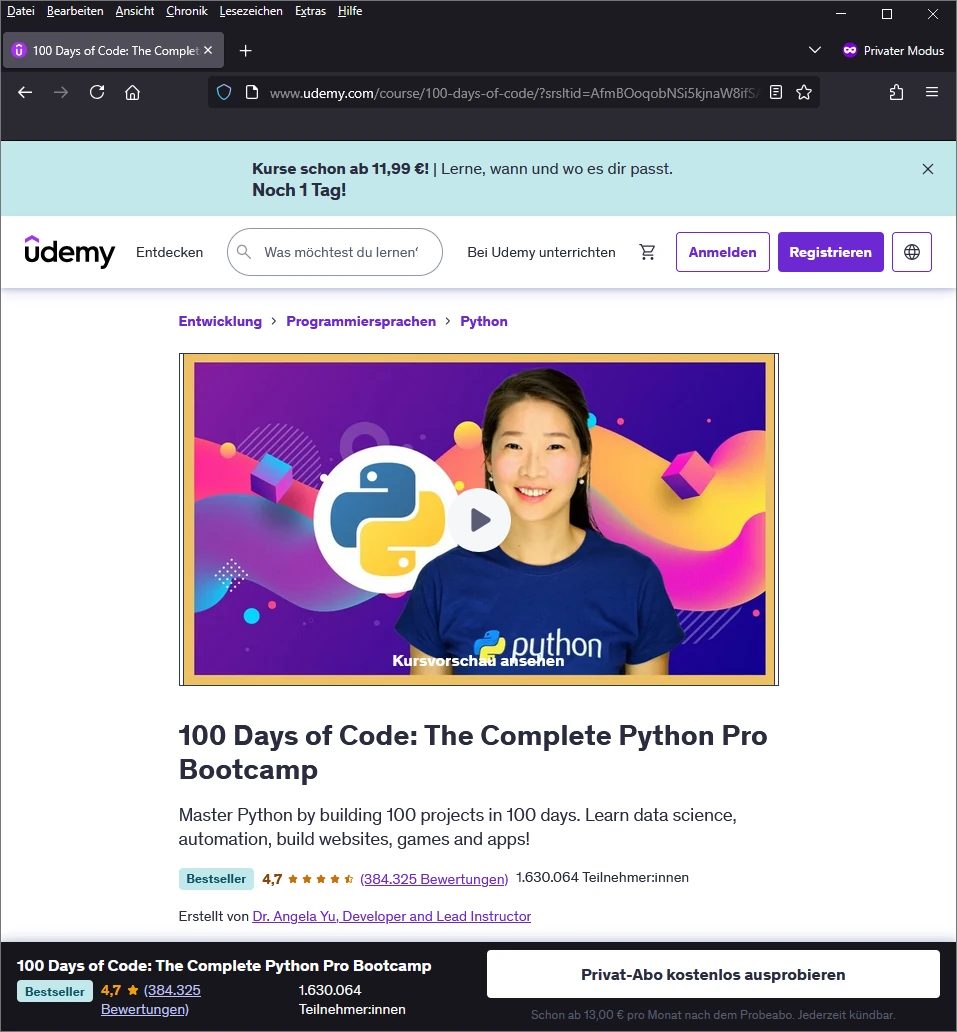Click the Bestseller badge below the description
This screenshot has height=1032, width=957.
(216, 879)
